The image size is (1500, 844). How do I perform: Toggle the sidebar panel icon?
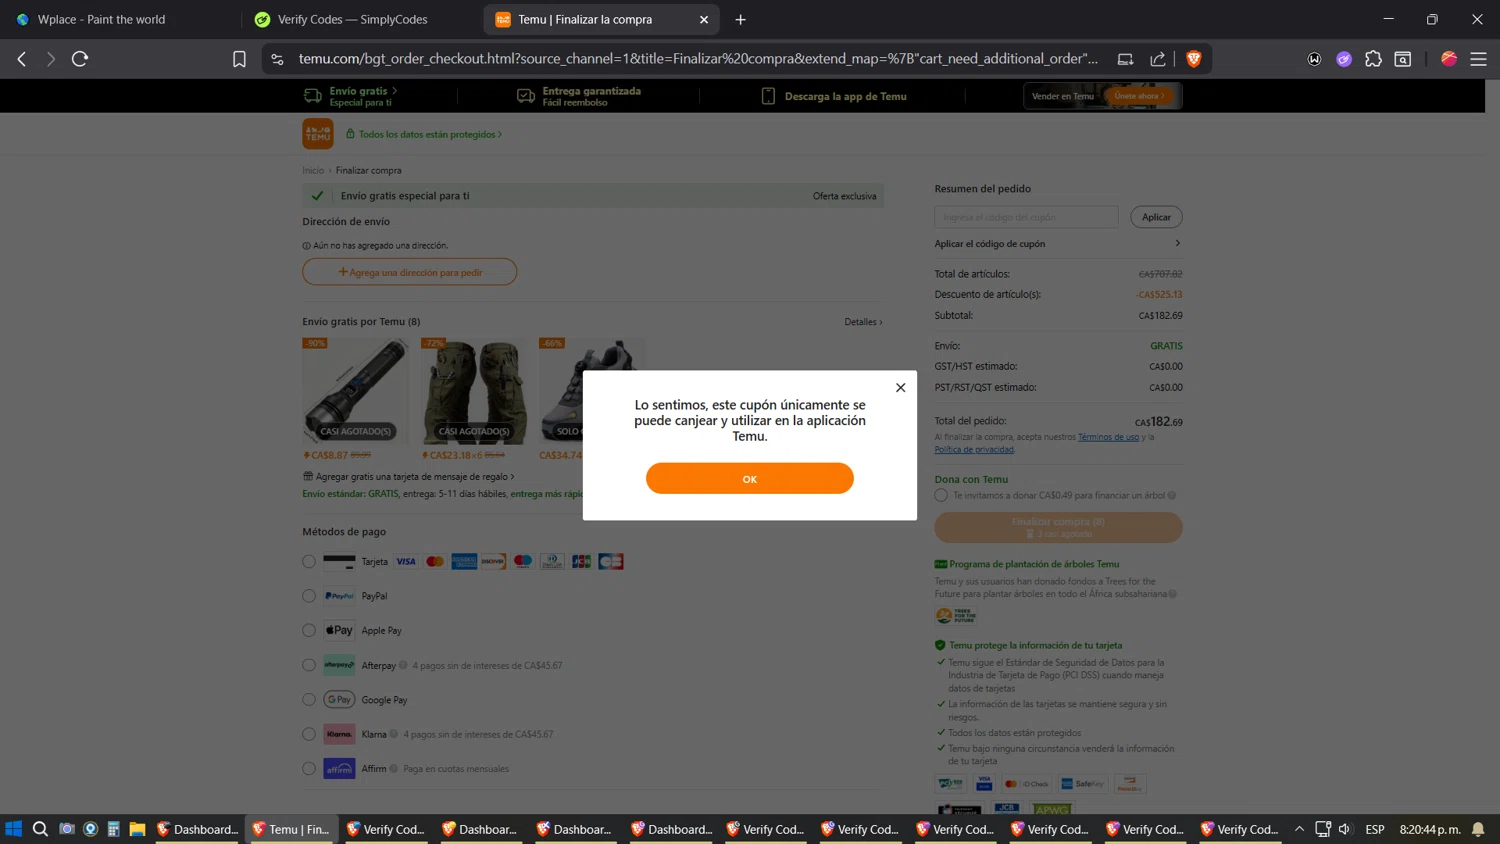tap(1403, 59)
